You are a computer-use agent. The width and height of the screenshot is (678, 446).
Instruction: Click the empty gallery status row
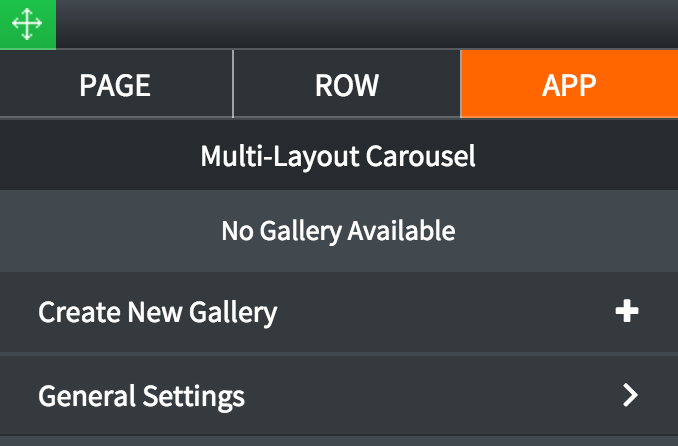click(x=338, y=232)
